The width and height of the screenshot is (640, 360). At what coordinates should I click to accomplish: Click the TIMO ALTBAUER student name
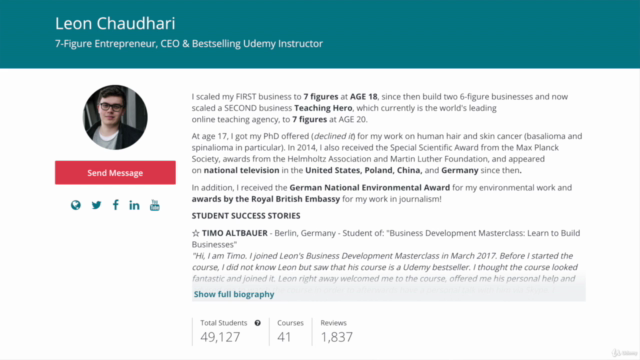[235, 233]
